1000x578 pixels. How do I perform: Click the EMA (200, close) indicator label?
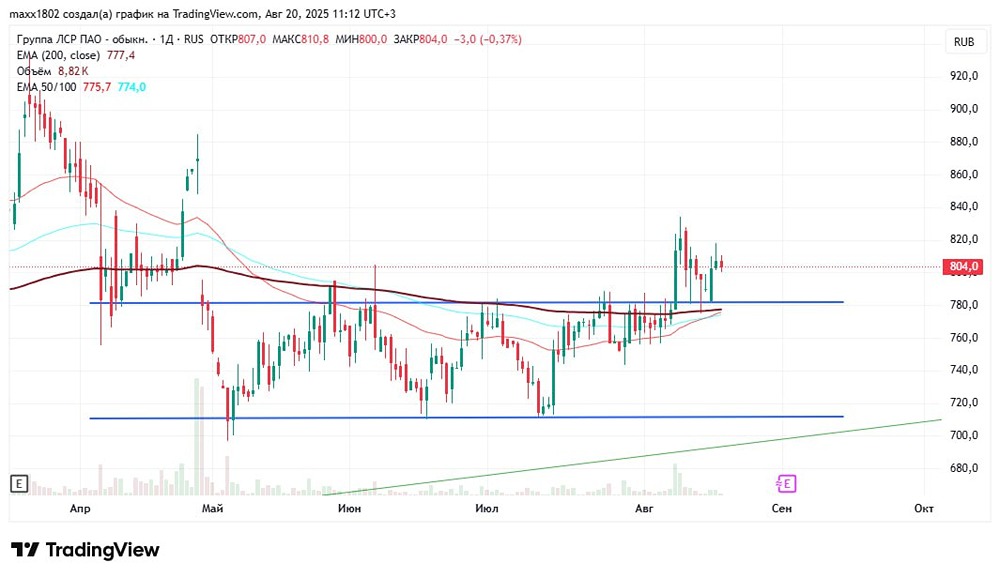58,56
